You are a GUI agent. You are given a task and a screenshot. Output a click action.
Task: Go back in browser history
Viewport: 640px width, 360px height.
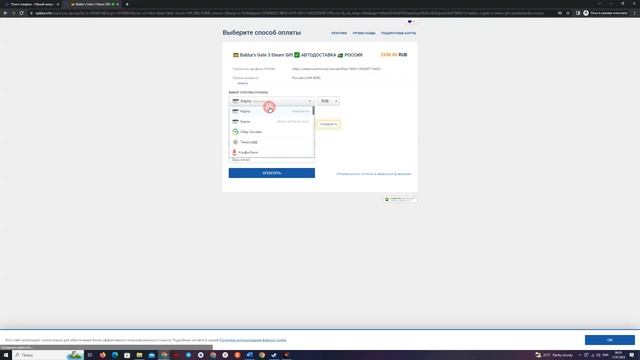5,13
